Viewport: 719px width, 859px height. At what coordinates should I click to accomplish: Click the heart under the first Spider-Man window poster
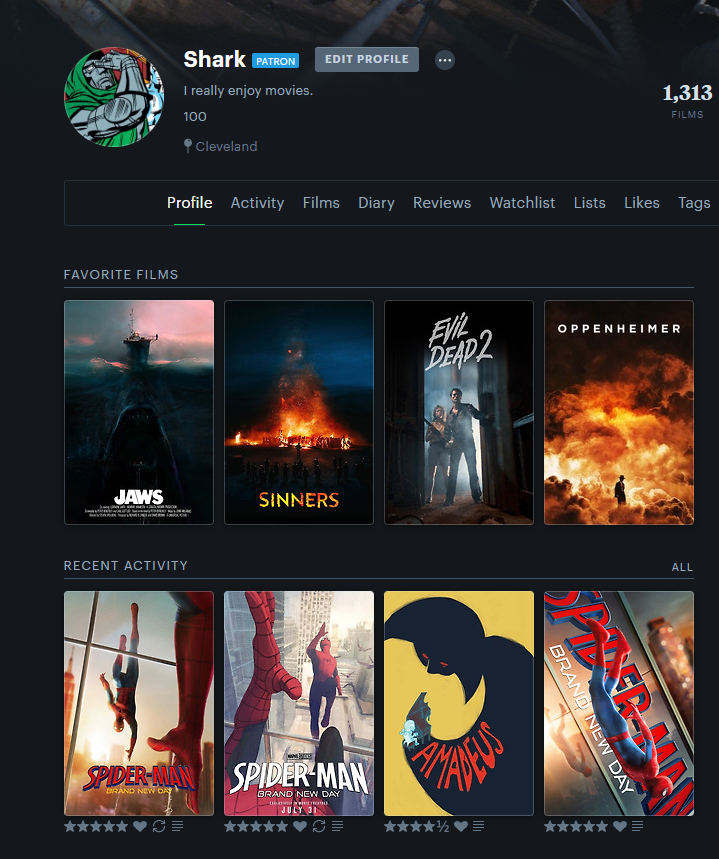point(140,826)
